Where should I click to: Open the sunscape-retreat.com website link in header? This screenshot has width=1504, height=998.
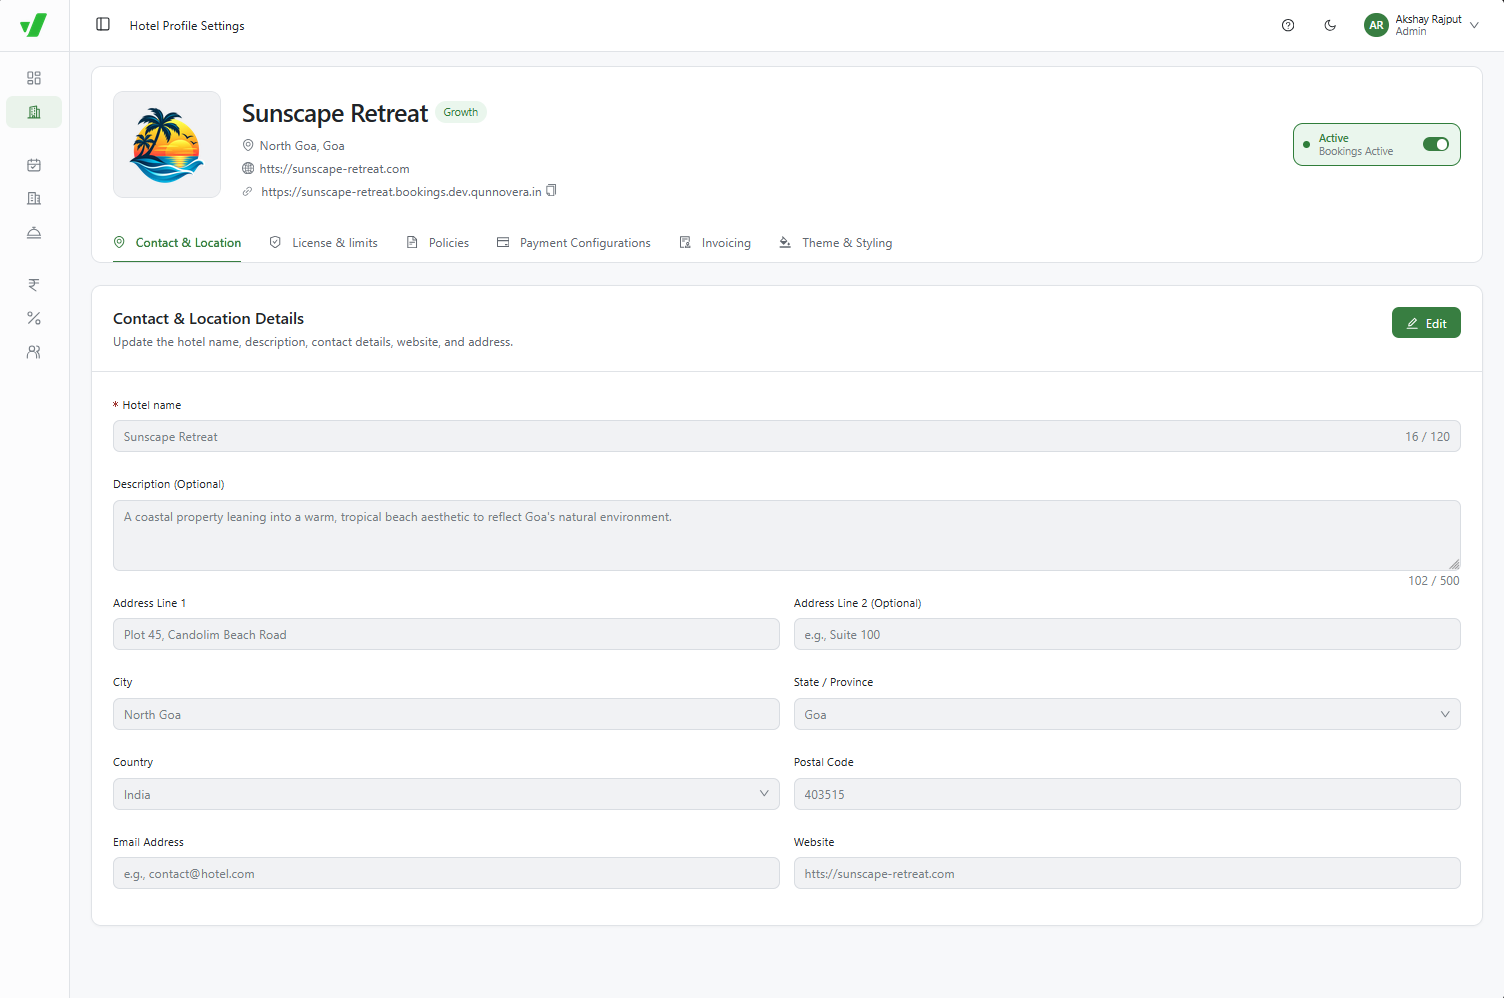334,169
